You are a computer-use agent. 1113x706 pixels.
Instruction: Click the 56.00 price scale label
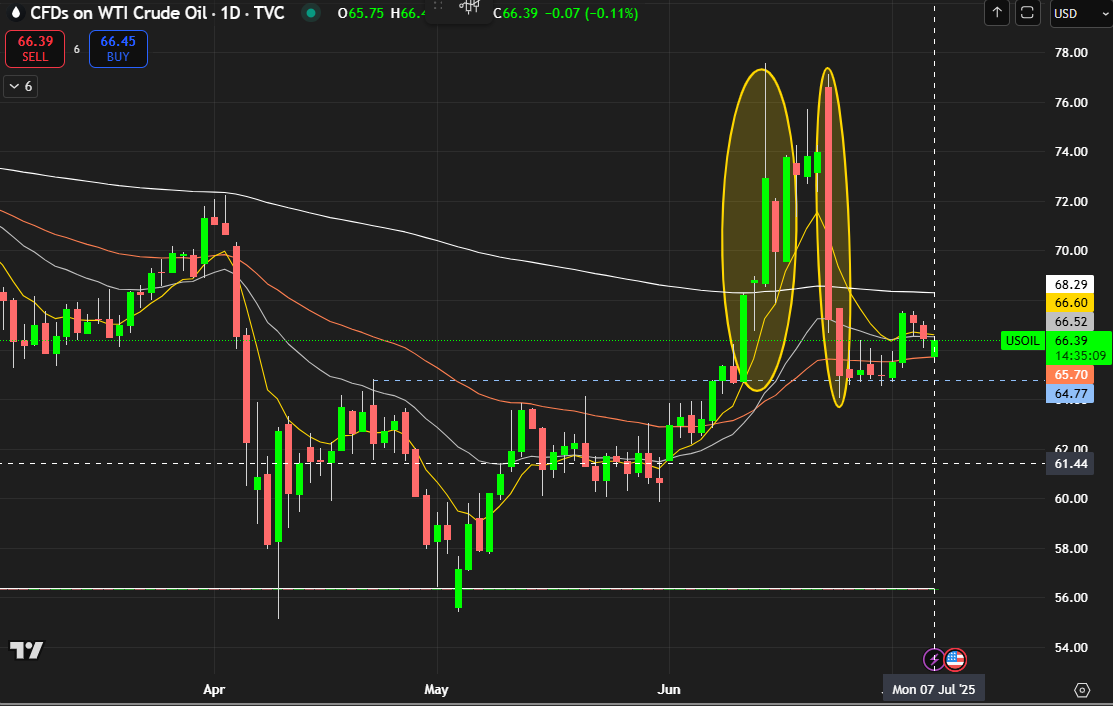[x=1070, y=597]
